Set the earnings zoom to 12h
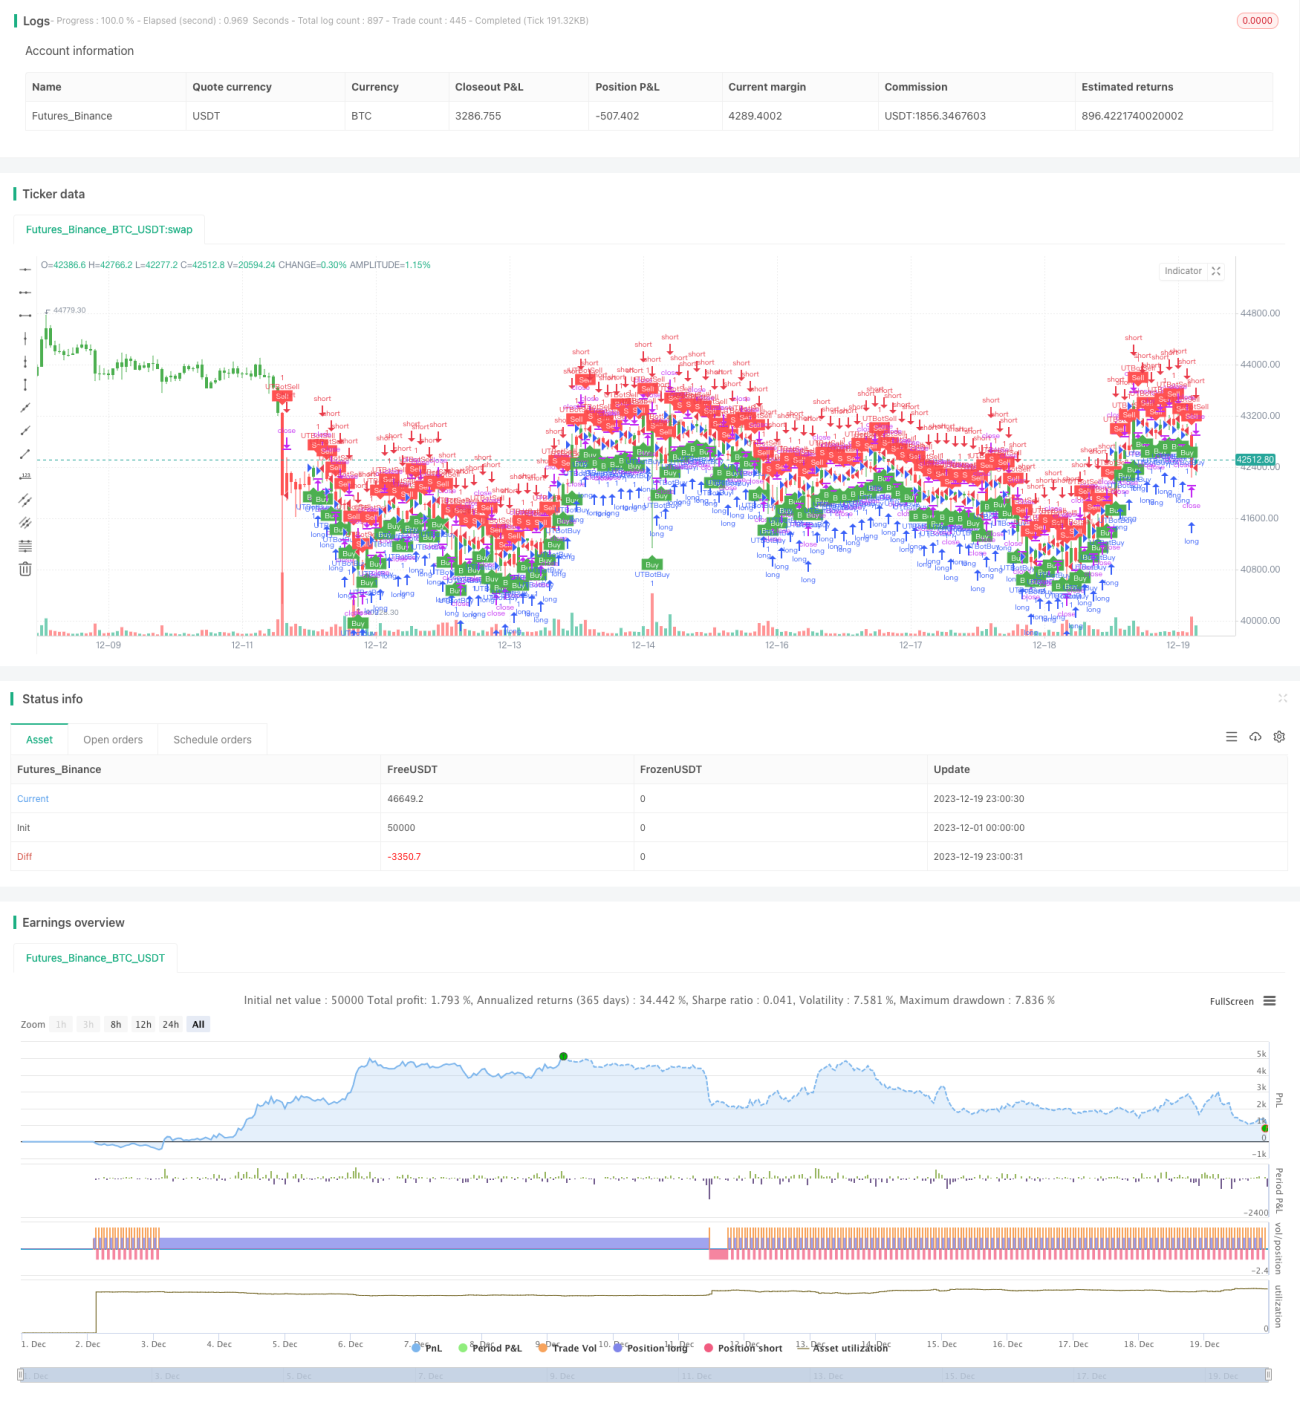 coord(143,1024)
